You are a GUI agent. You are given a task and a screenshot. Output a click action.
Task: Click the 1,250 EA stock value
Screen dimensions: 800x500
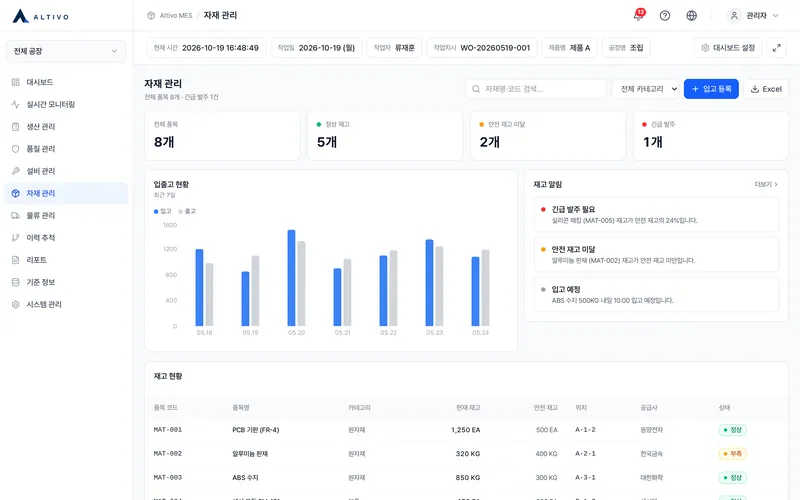pos(466,430)
